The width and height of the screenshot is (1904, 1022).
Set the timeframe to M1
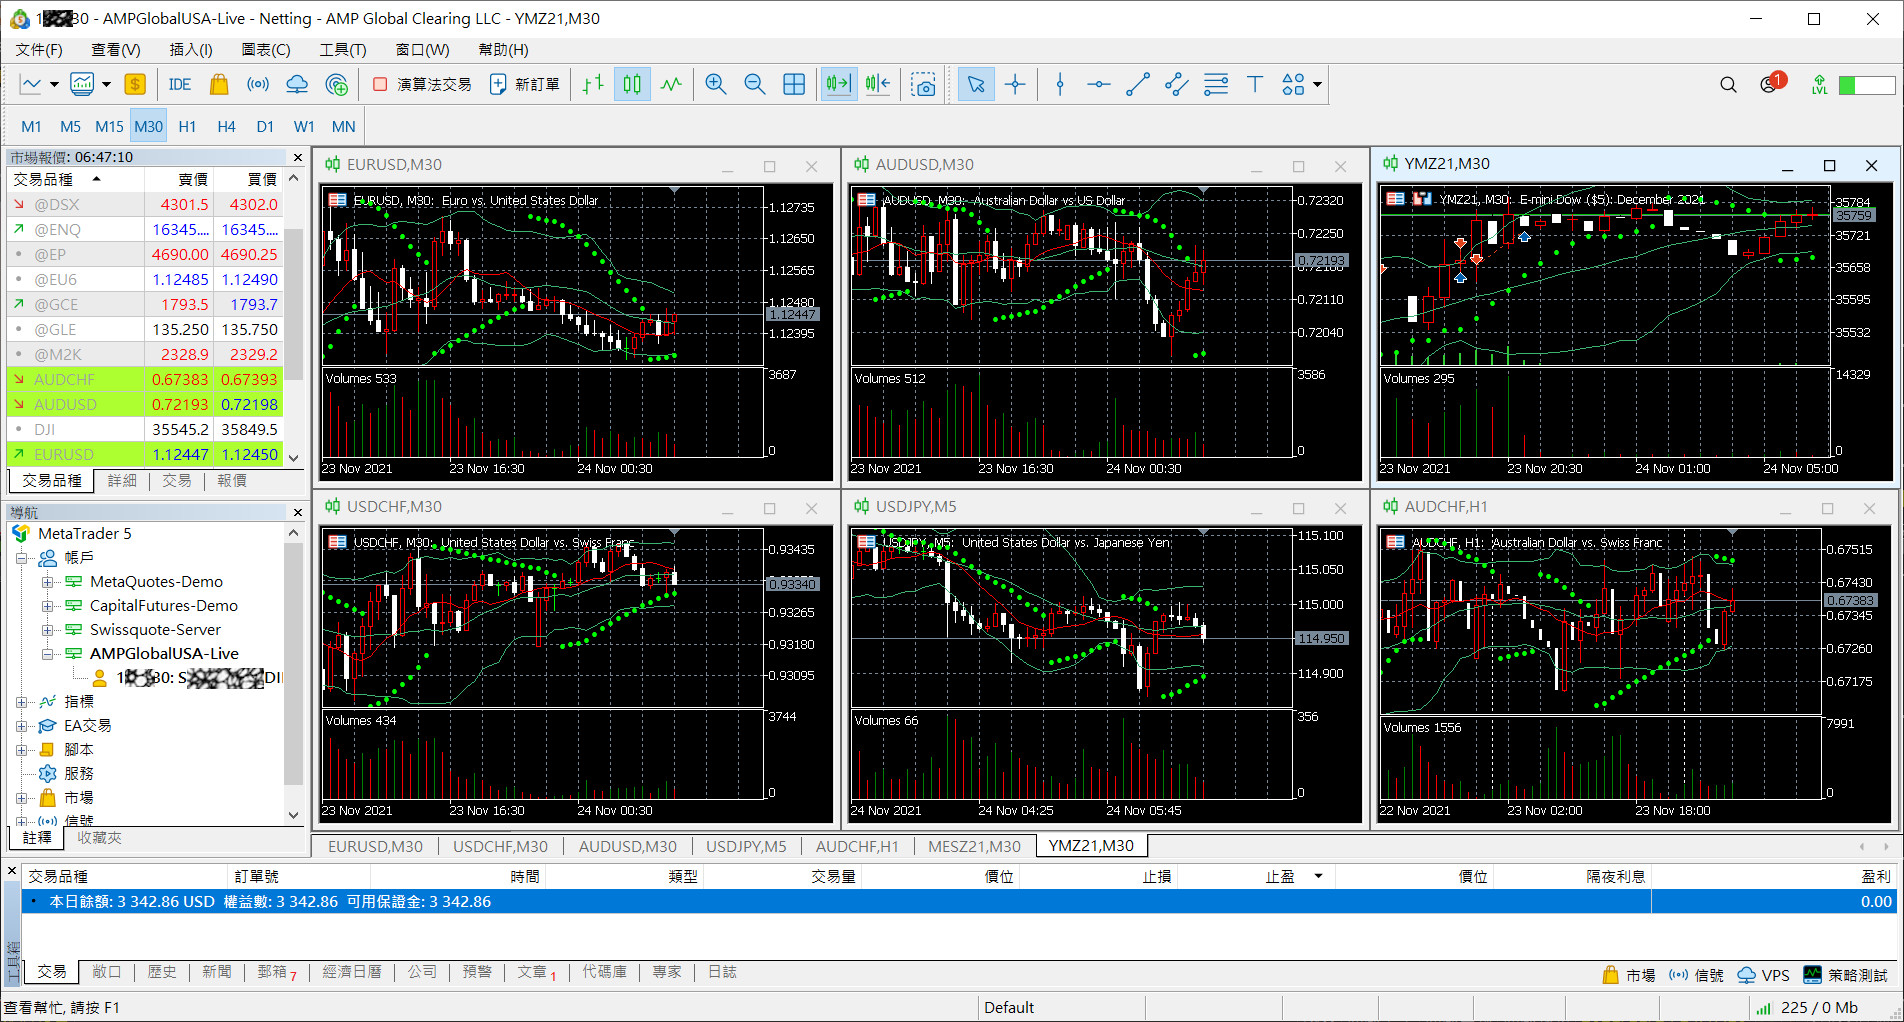pos(31,127)
